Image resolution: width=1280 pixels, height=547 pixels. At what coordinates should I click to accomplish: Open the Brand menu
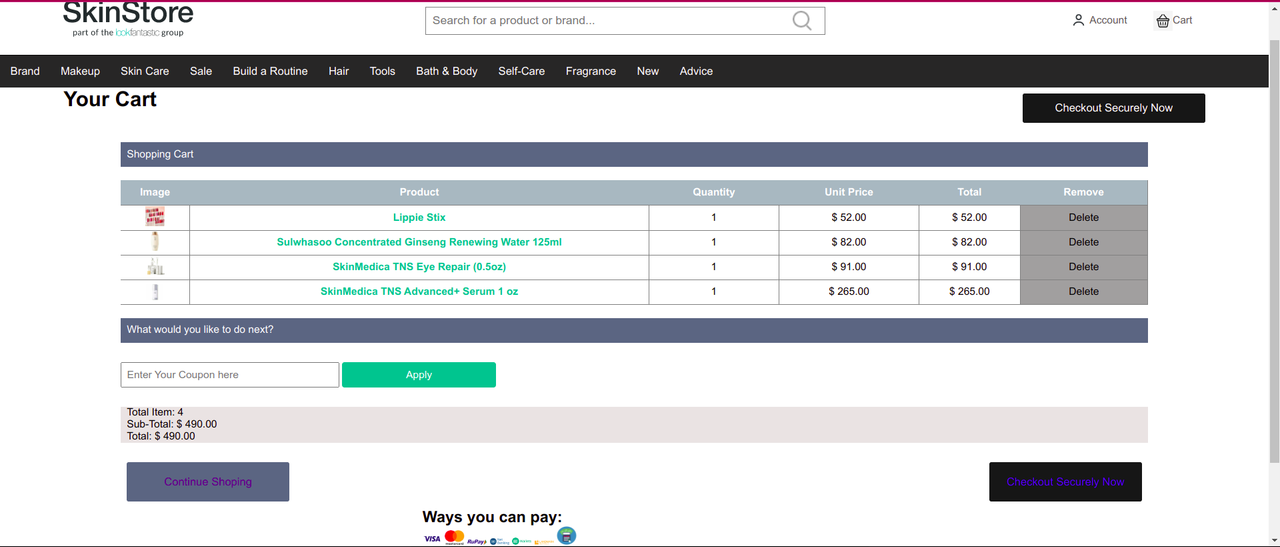click(x=25, y=71)
